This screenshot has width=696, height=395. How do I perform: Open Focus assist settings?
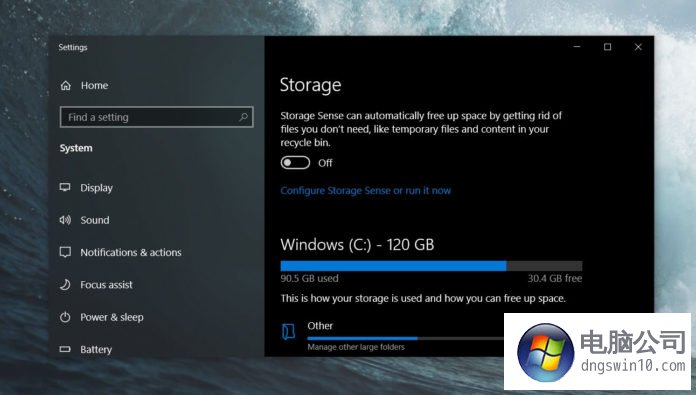coord(106,285)
